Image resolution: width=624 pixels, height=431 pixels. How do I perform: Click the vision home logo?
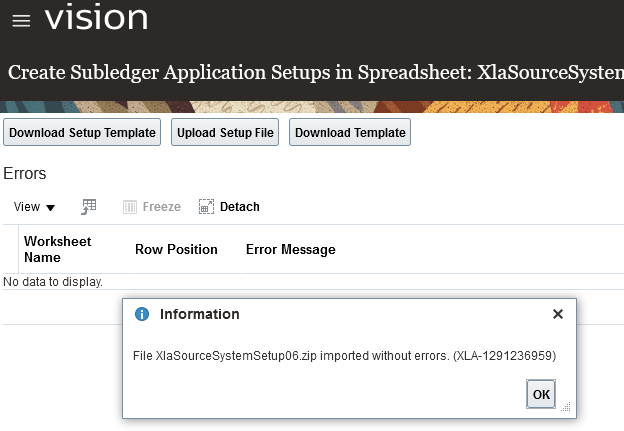click(x=97, y=18)
